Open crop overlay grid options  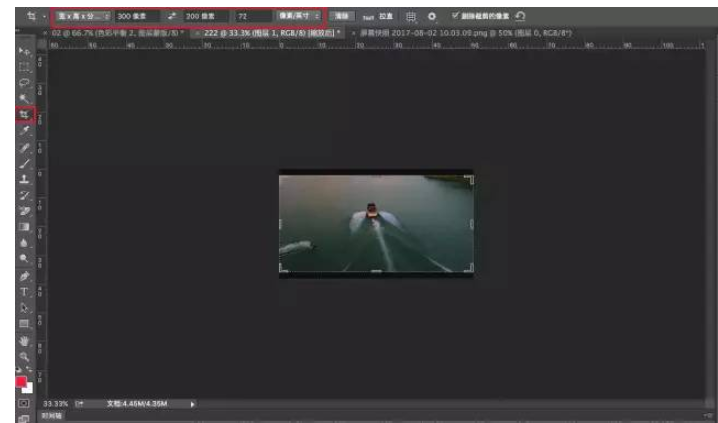pos(410,16)
